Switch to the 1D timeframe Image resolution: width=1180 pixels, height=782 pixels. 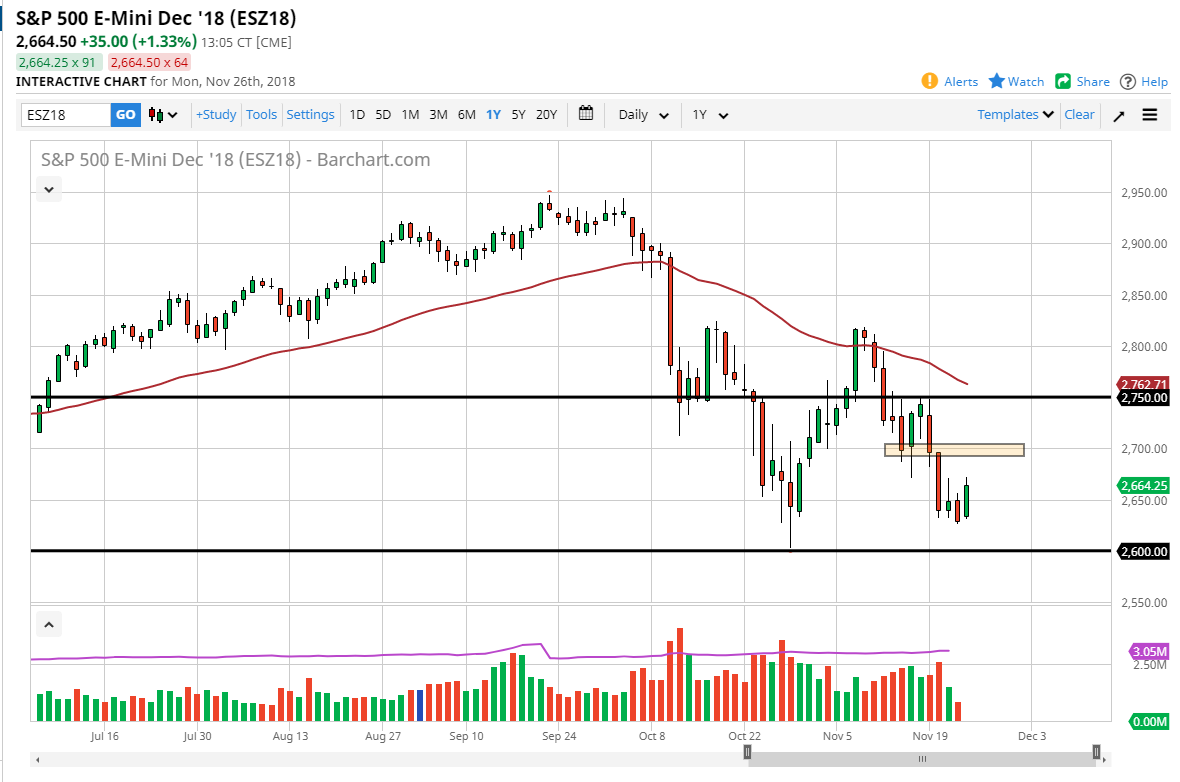357,114
